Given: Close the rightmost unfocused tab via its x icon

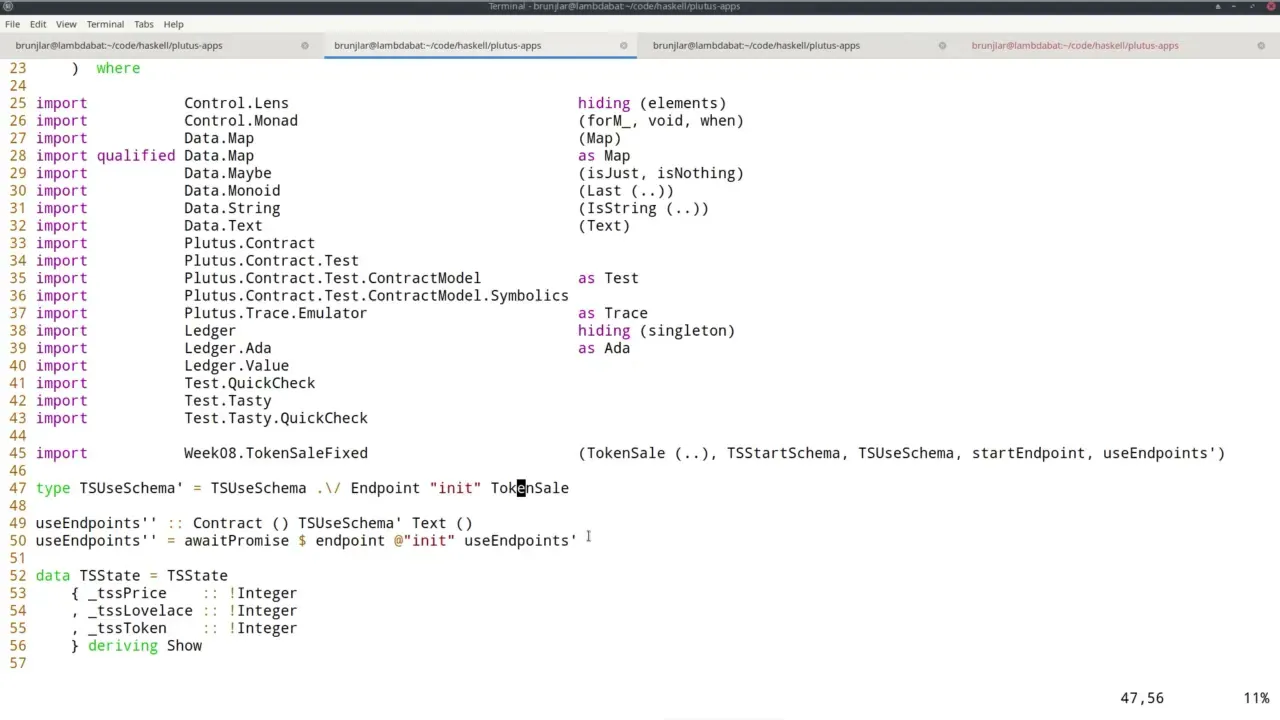Looking at the screenshot, I should [x=1258, y=45].
